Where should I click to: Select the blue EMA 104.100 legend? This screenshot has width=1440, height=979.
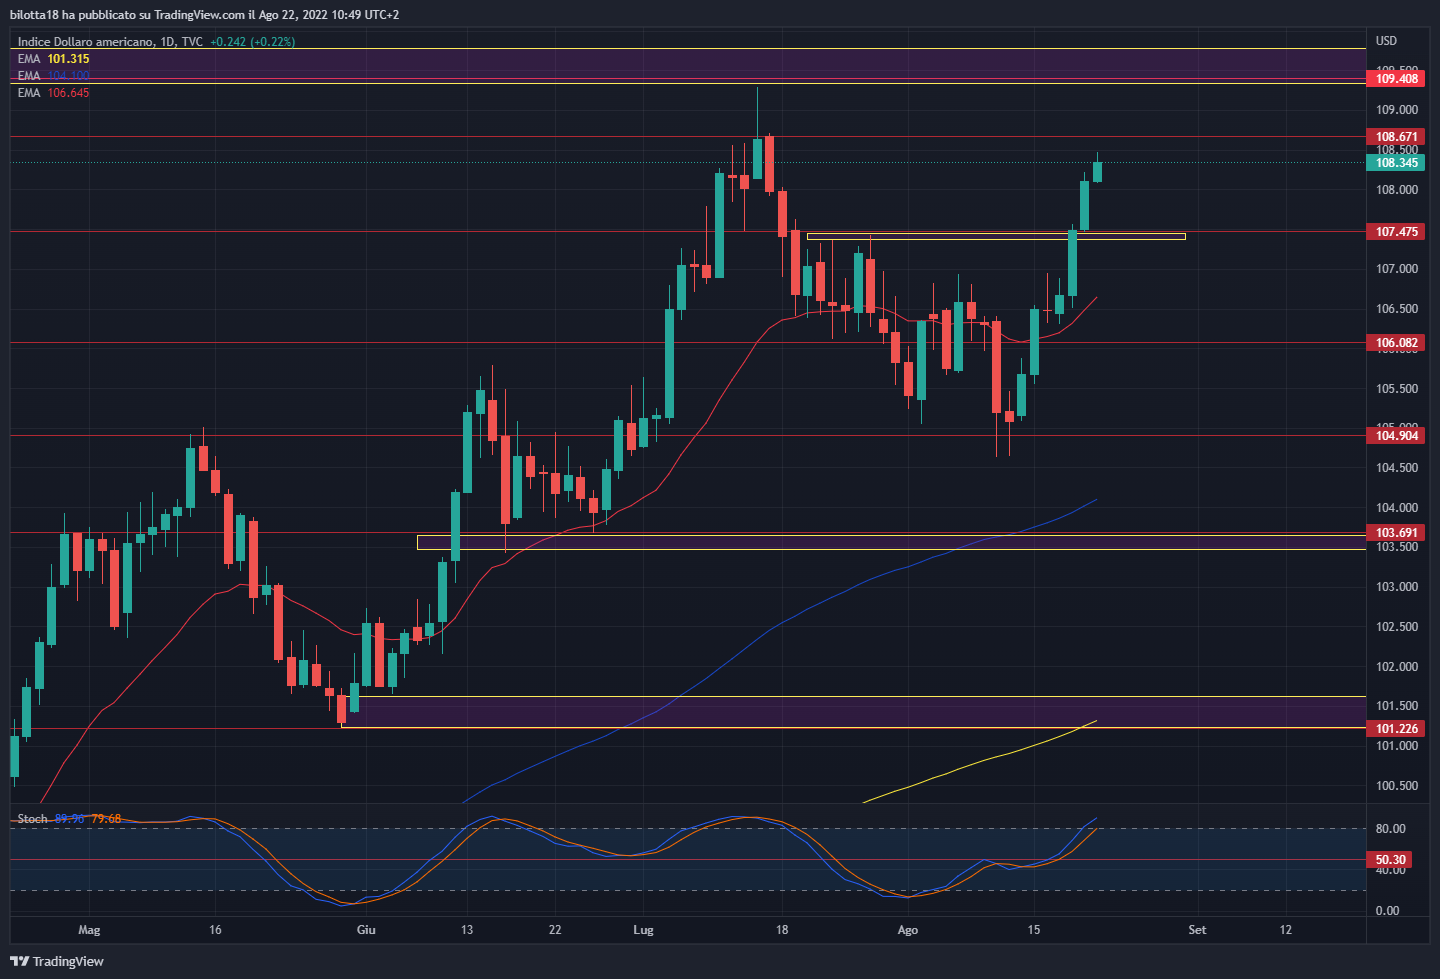coord(53,76)
